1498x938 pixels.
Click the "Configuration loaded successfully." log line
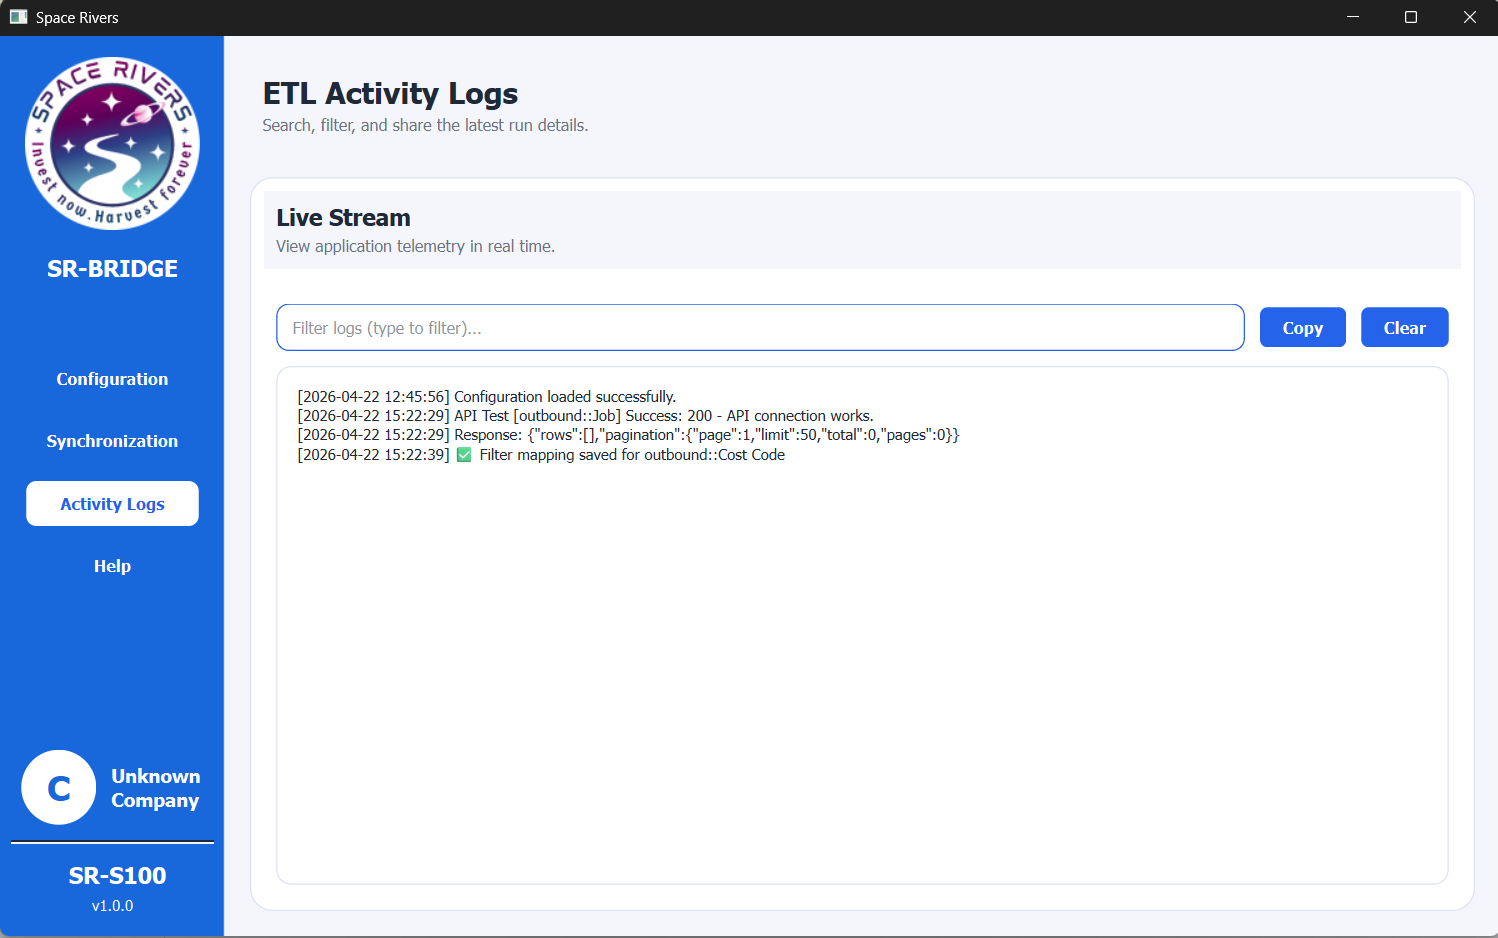tap(487, 397)
